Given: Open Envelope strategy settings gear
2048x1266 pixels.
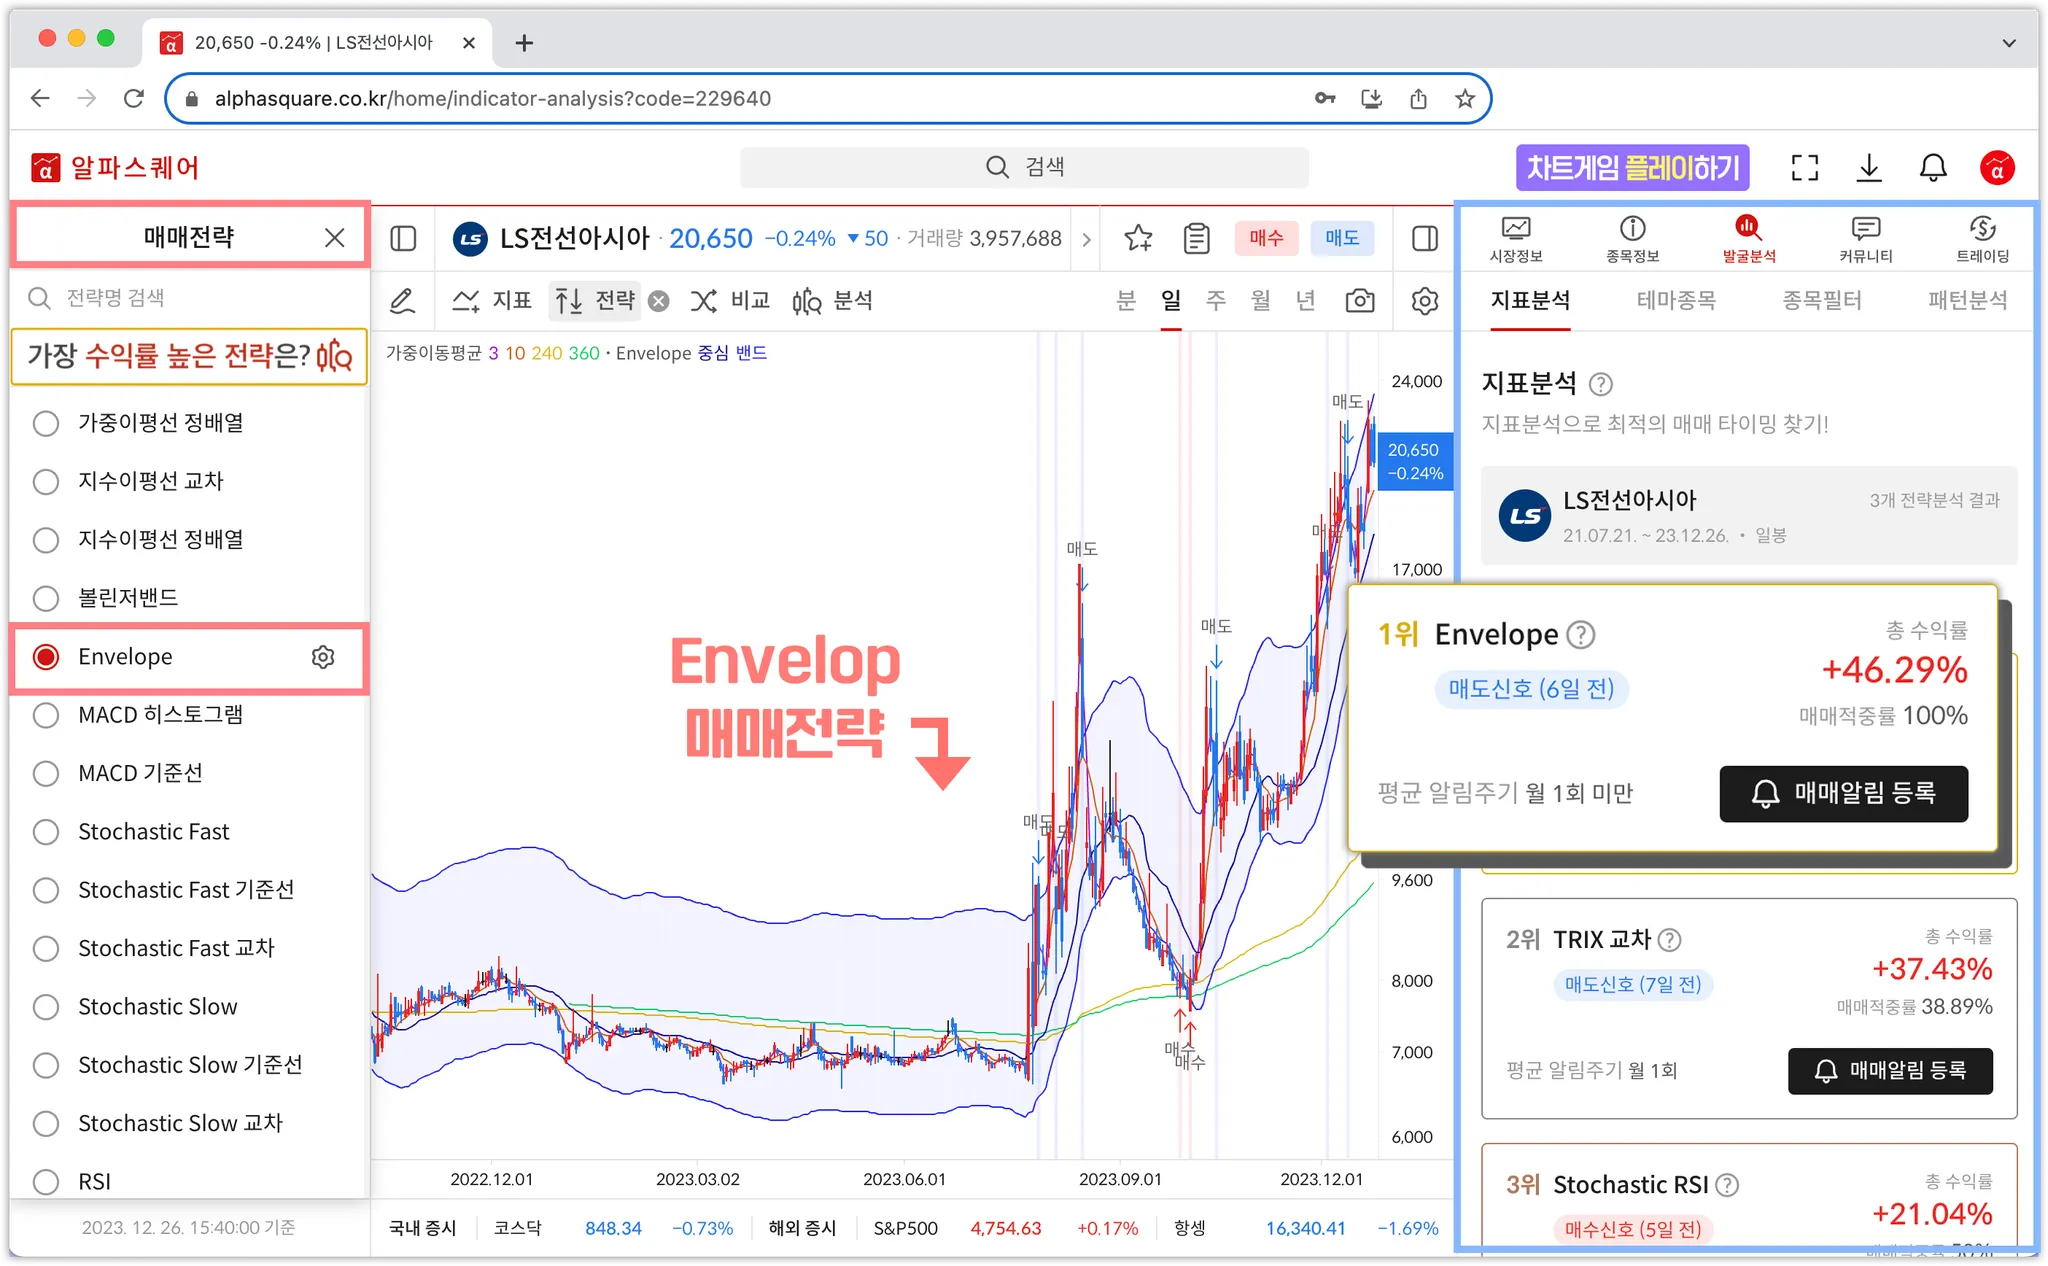Looking at the screenshot, I should click(x=323, y=657).
